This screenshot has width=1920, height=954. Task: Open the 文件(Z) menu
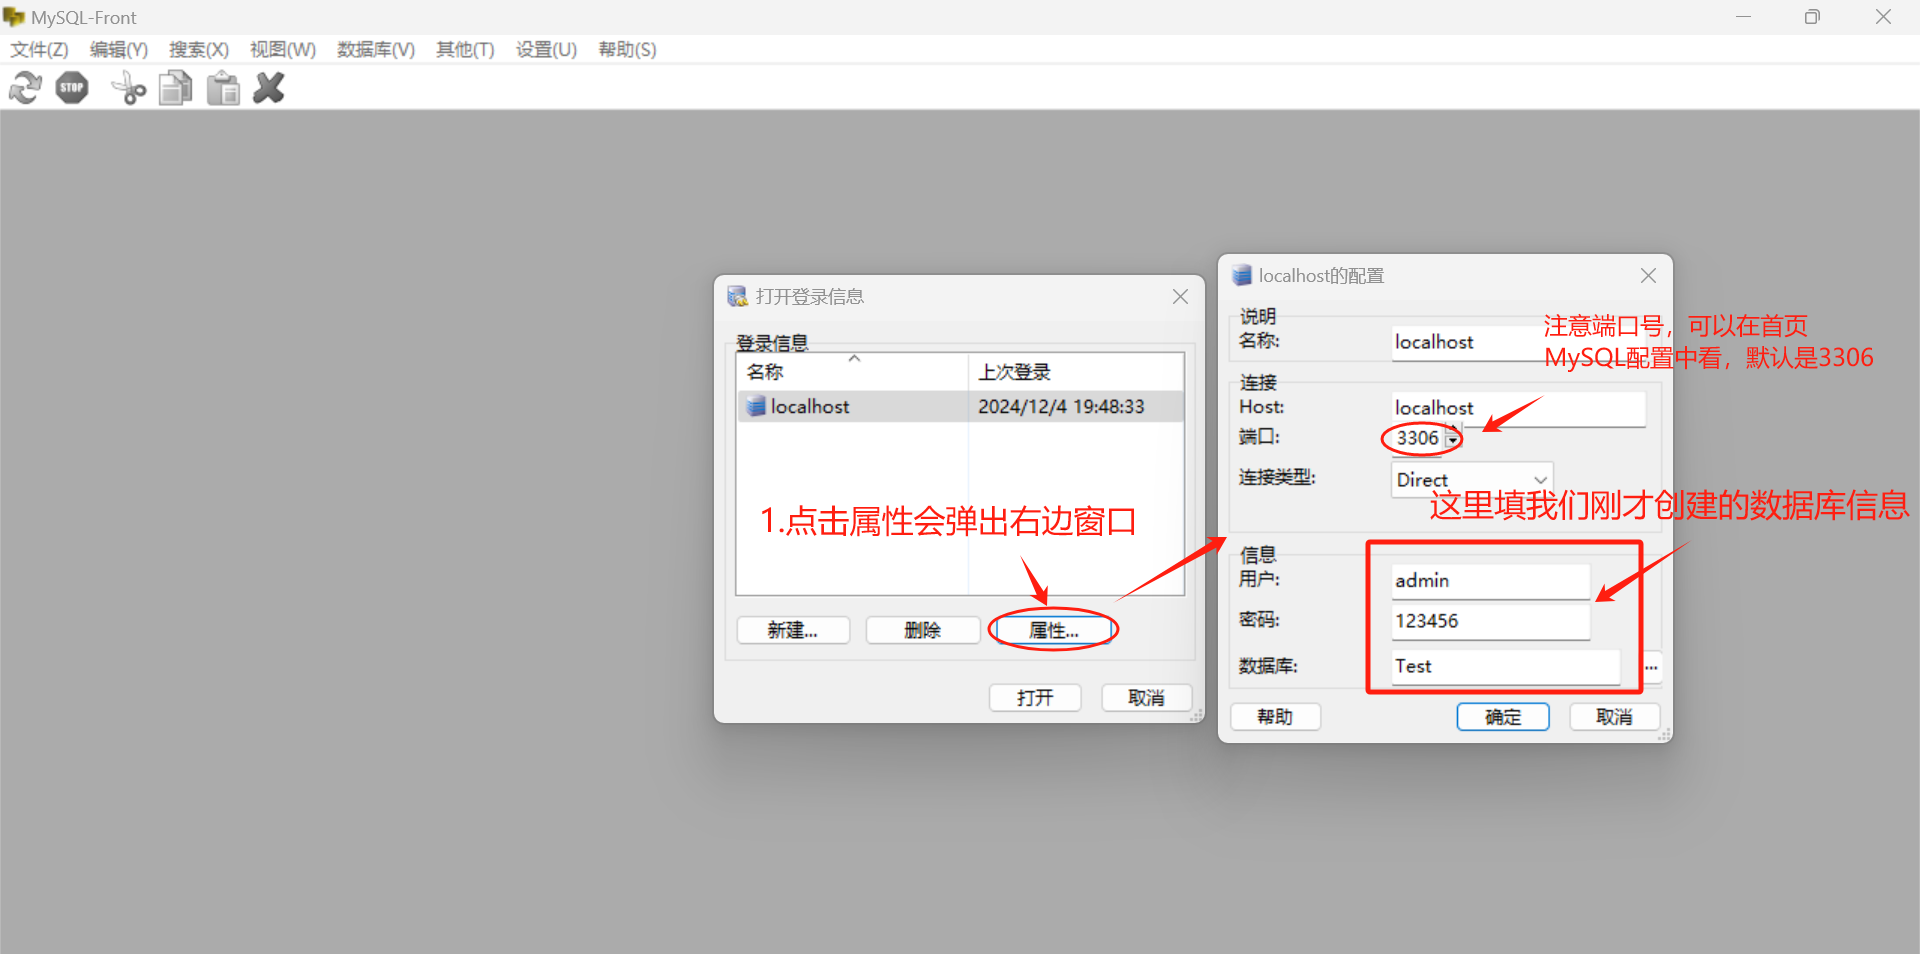[39, 50]
